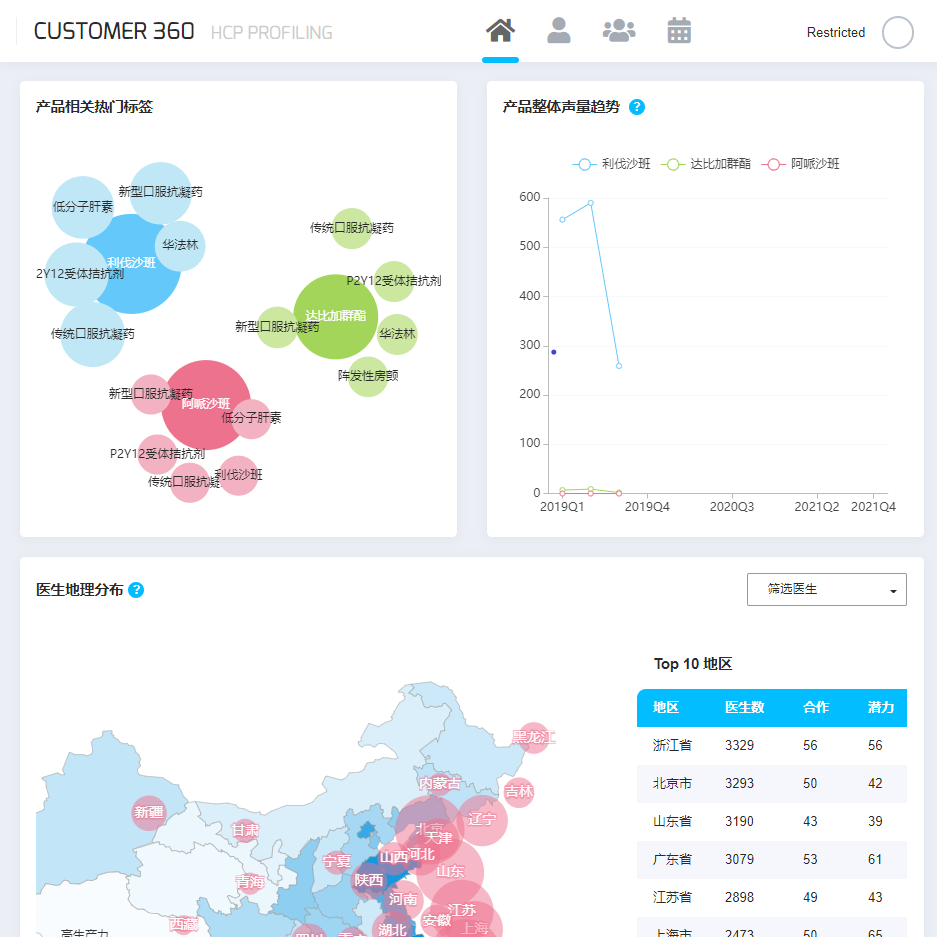This screenshot has height=937, width=937.
Task: Click the calendar icon in the top bar
Action: (680, 29)
